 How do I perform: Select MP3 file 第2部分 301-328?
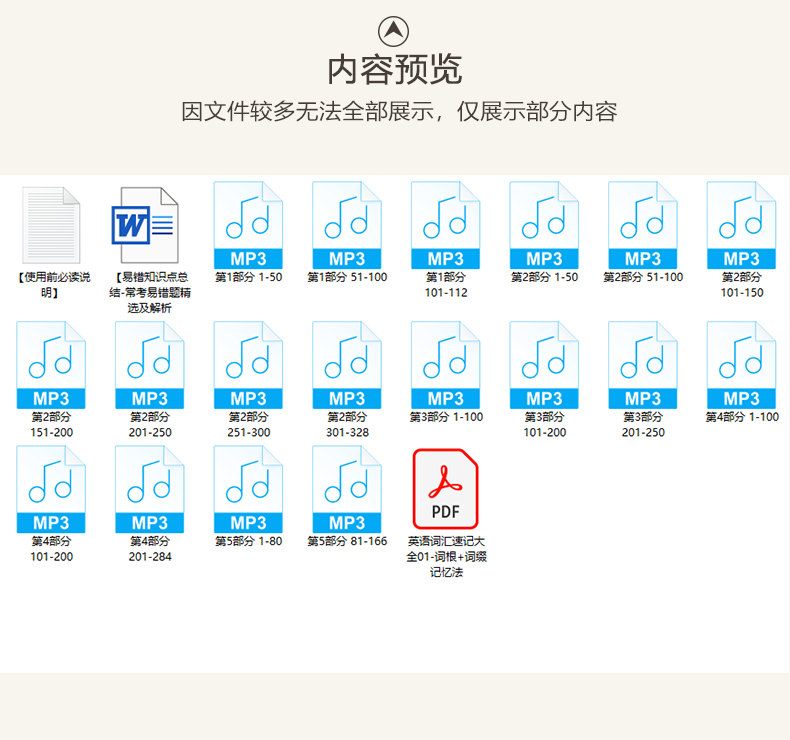(347, 365)
